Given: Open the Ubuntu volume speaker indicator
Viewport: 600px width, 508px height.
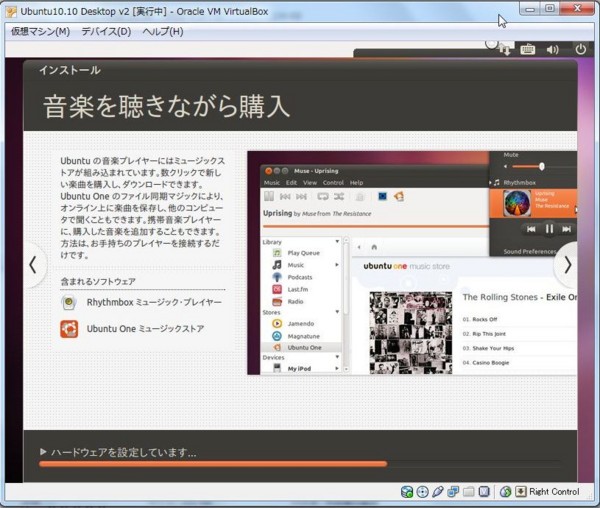Looking at the screenshot, I should coord(553,50).
